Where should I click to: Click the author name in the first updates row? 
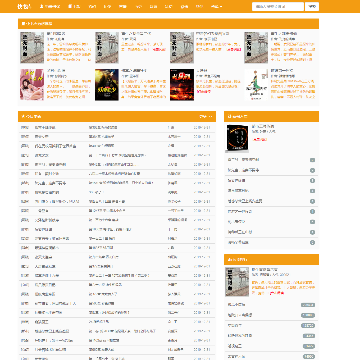[x=171, y=127]
